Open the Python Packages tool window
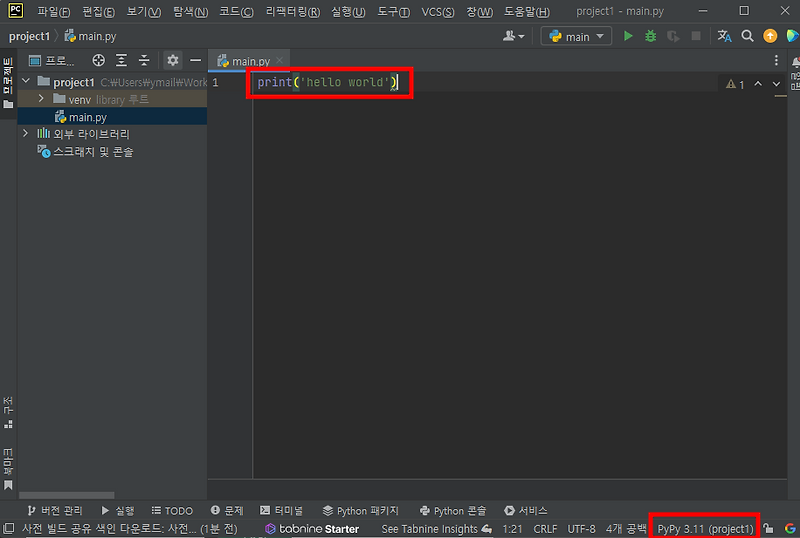Image resolution: width=800 pixels, height=538 pixels. pyautogui.click(x=360, y=510)
